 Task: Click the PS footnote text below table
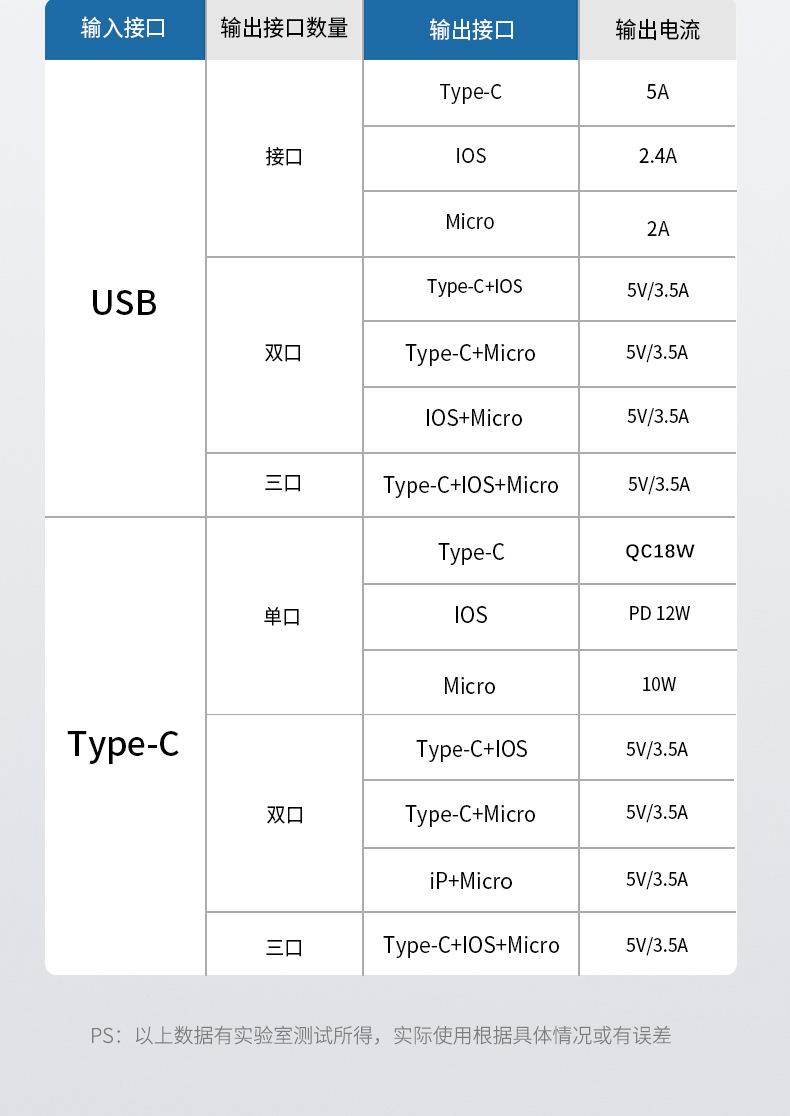click(380, 1036)
